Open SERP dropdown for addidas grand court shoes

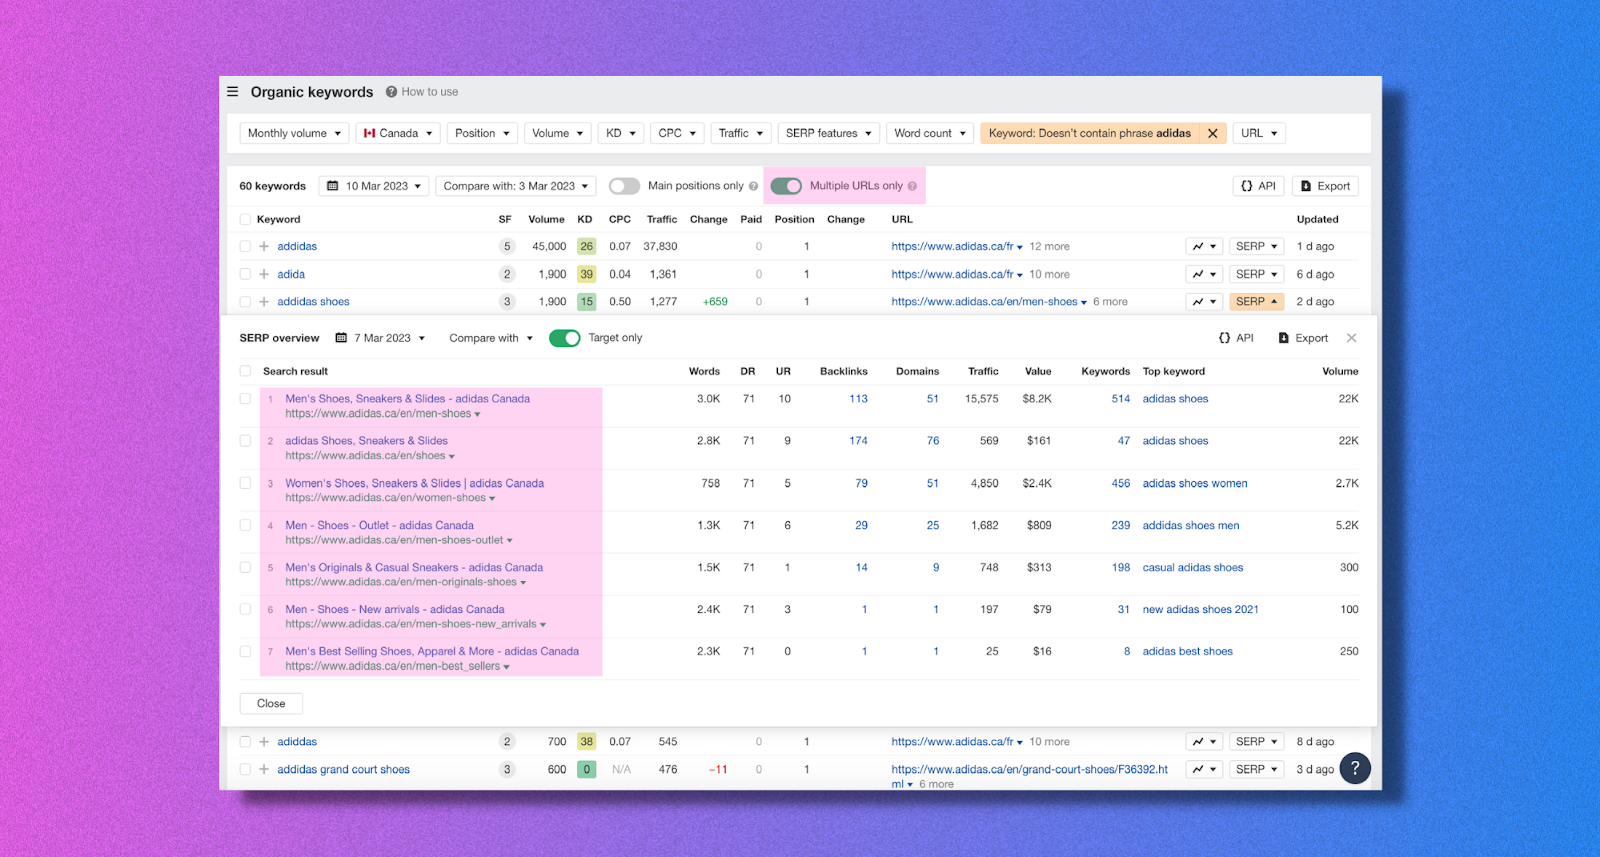tap(1256, 770)
